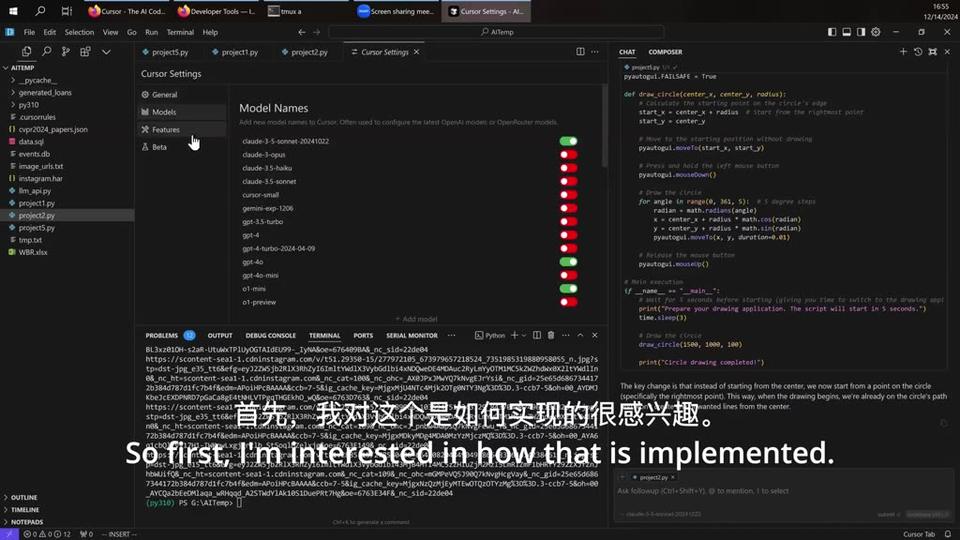Maximize the panel with up chevron

pos(580,335)
